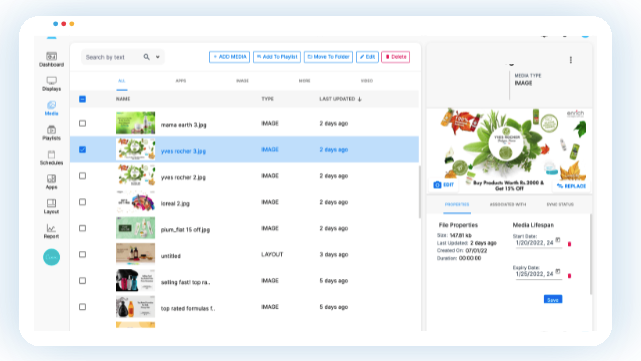The height and width of the screenshot is (361, 641).
Task: Click the Add Media button
Action: 229,57
